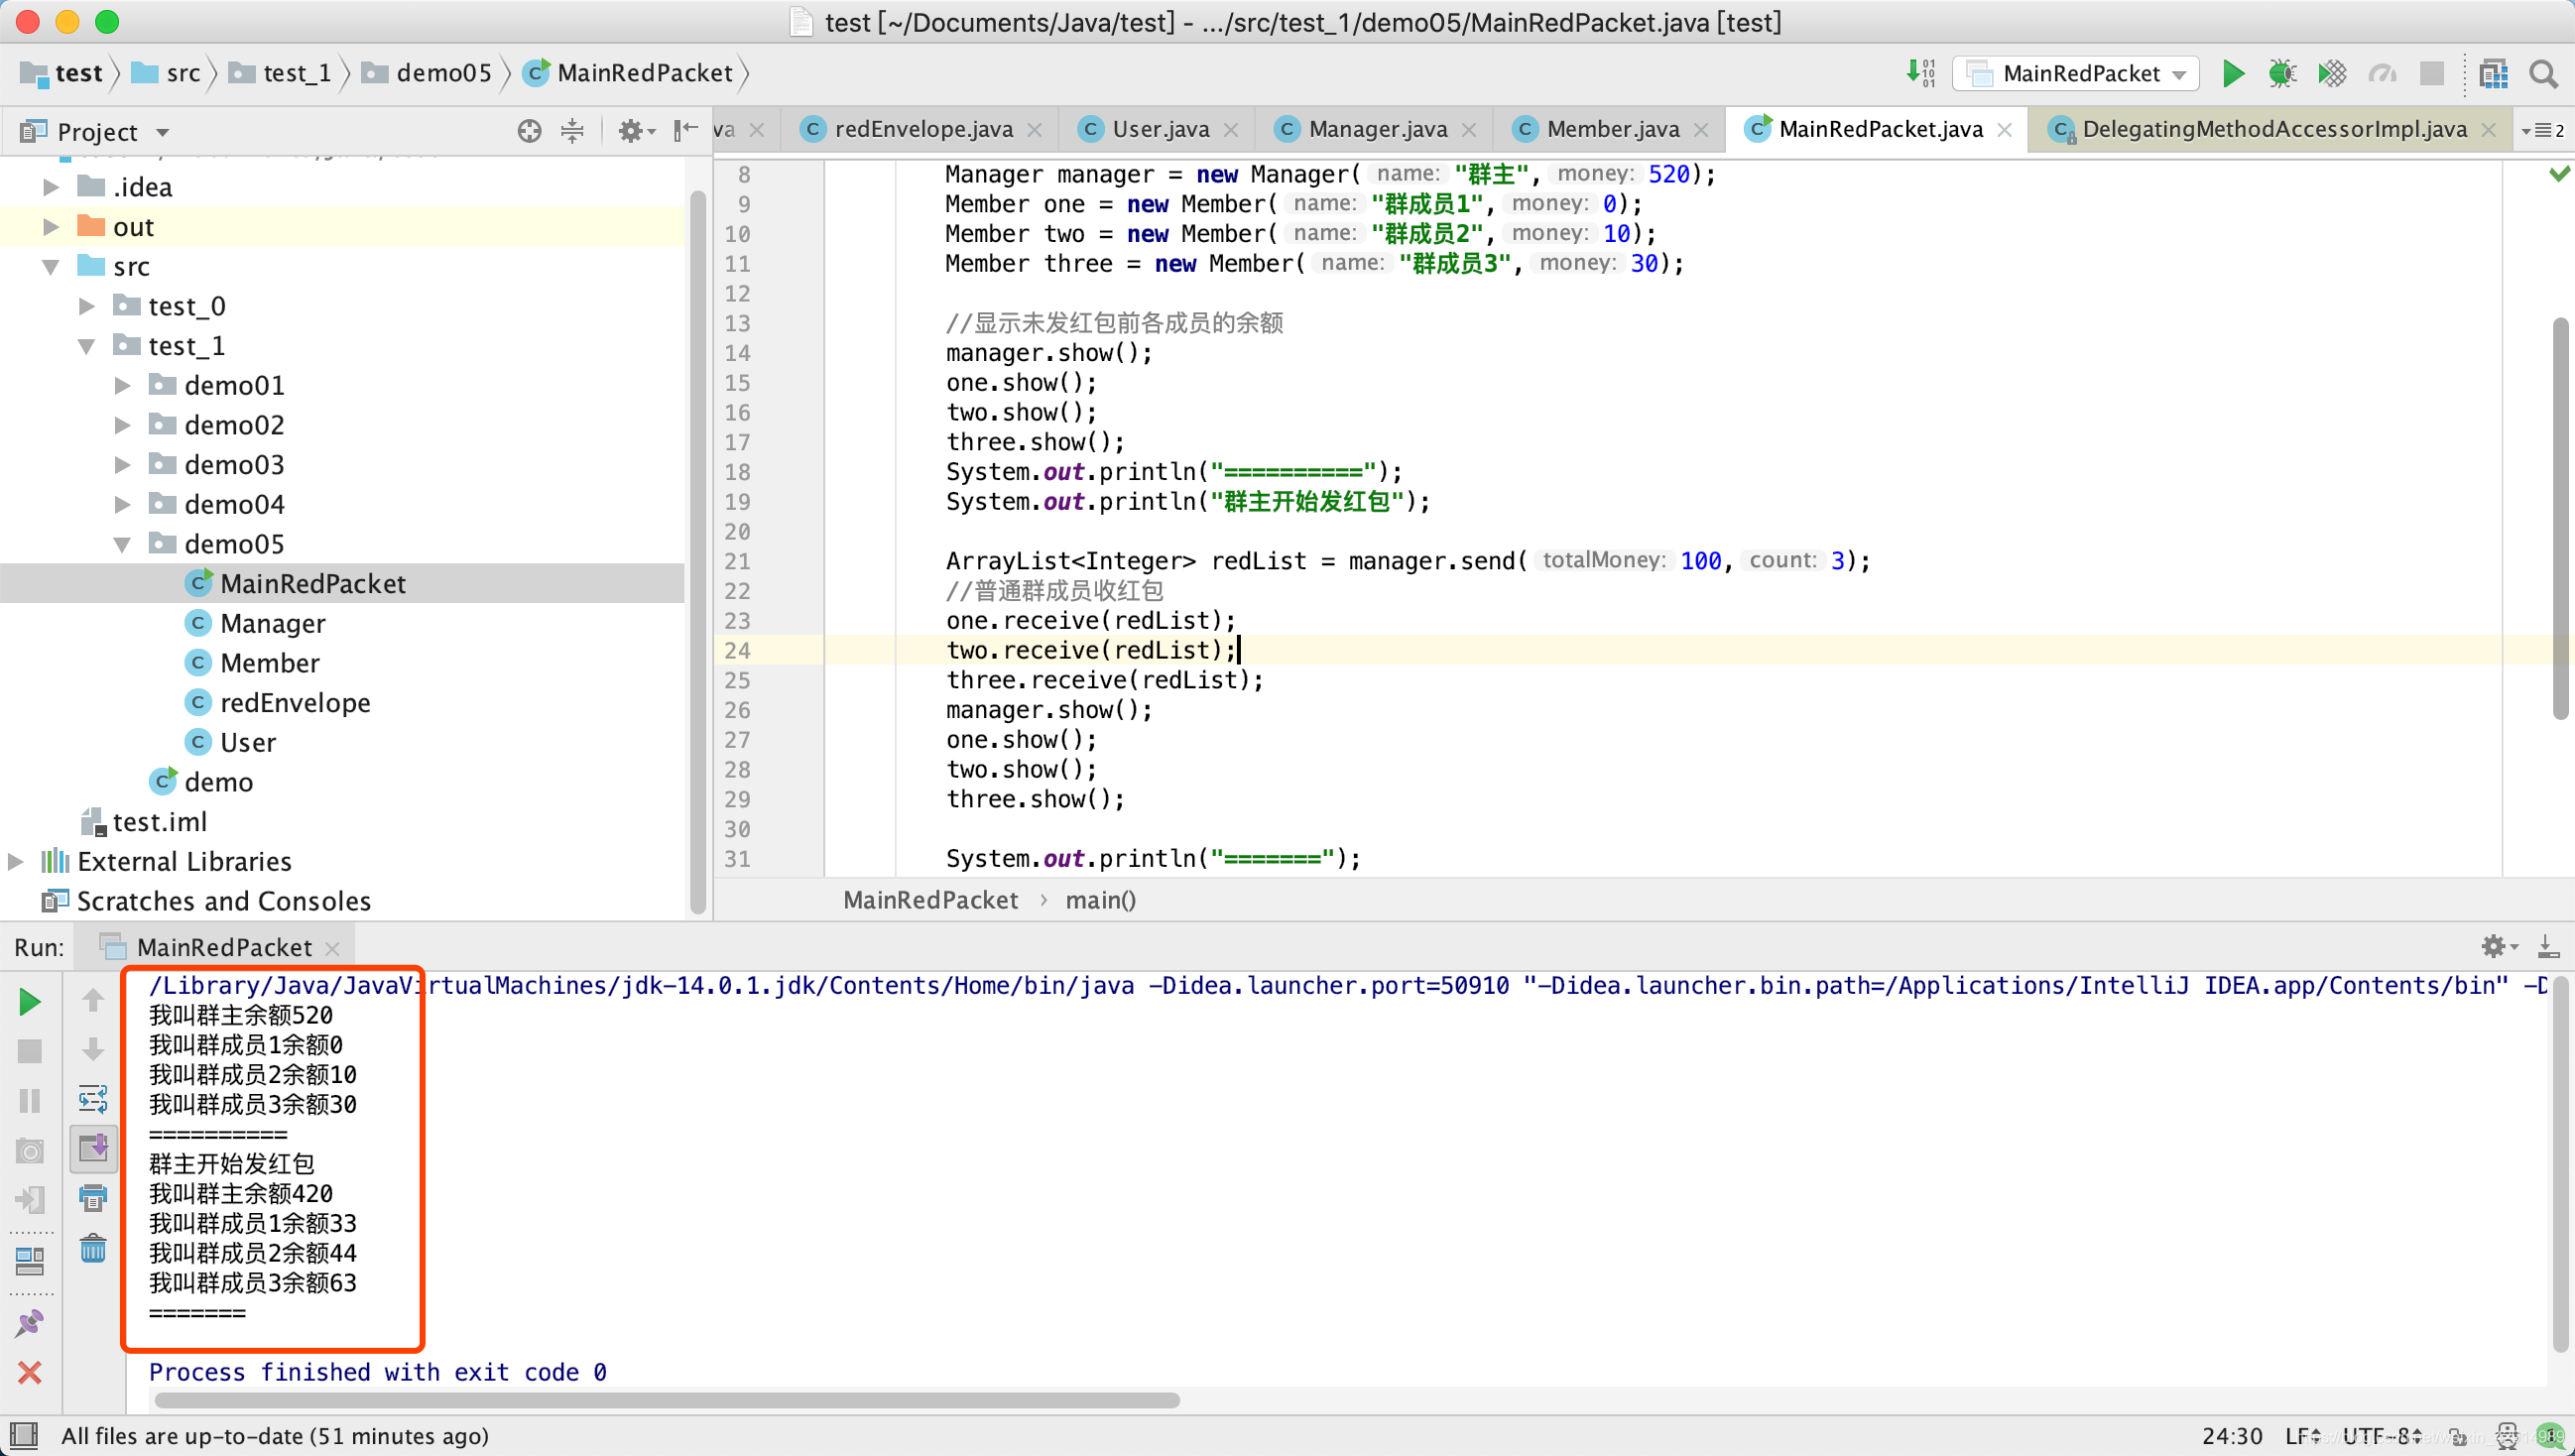Open Manager class in project tree
This screenshot has width=2575, height=1456.
click(272, 624)
